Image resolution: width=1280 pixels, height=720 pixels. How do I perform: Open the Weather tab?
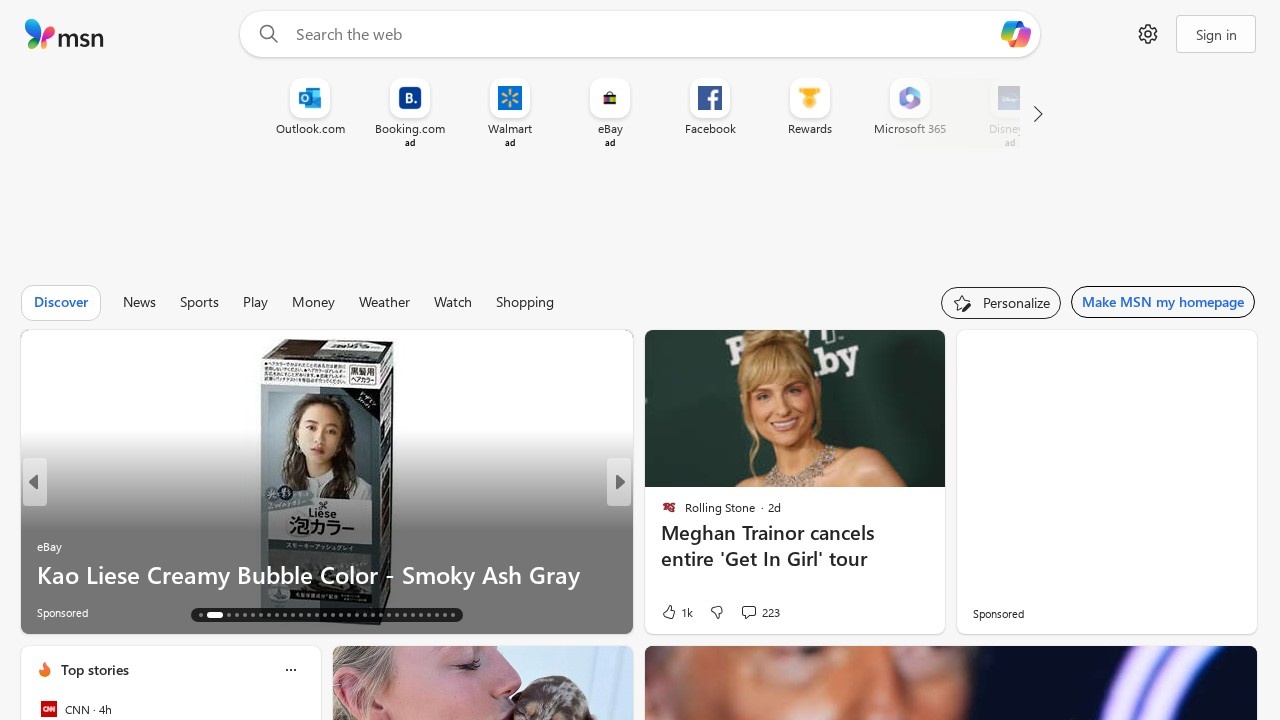click(384, 302)
